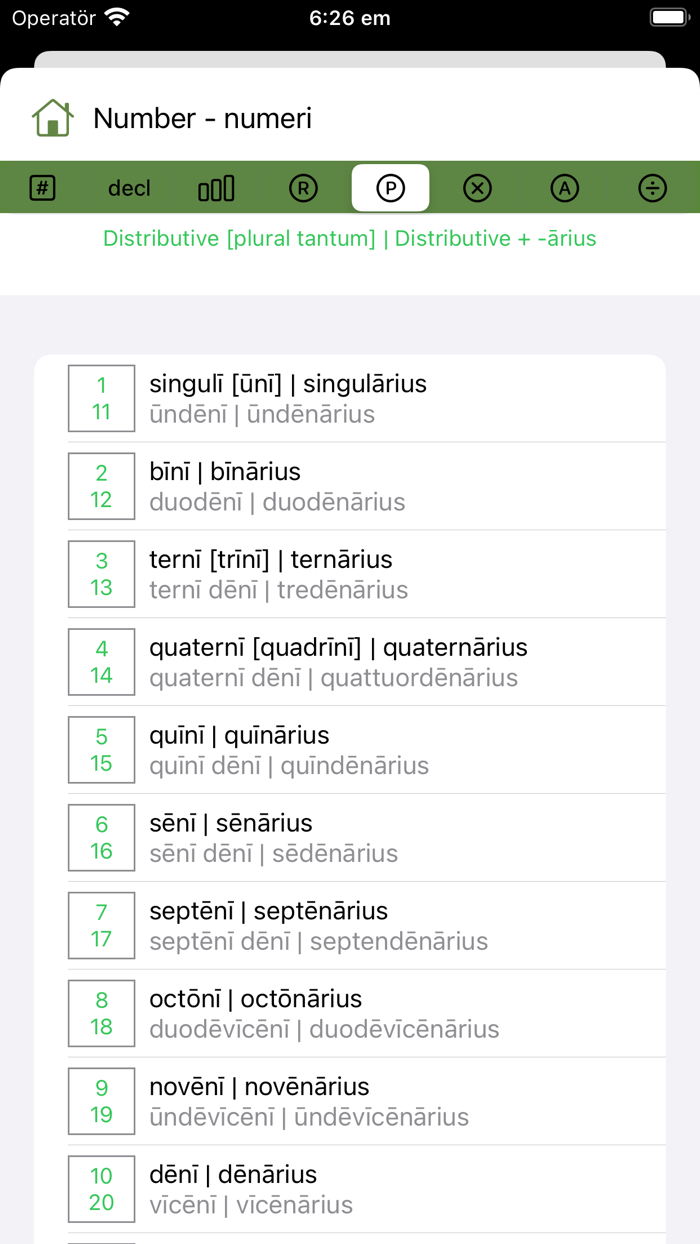This screenshot has width=700, height=1244.
Task: Open the division sign fractions icon
Action: pyautogui.click(x=652, y=188)
